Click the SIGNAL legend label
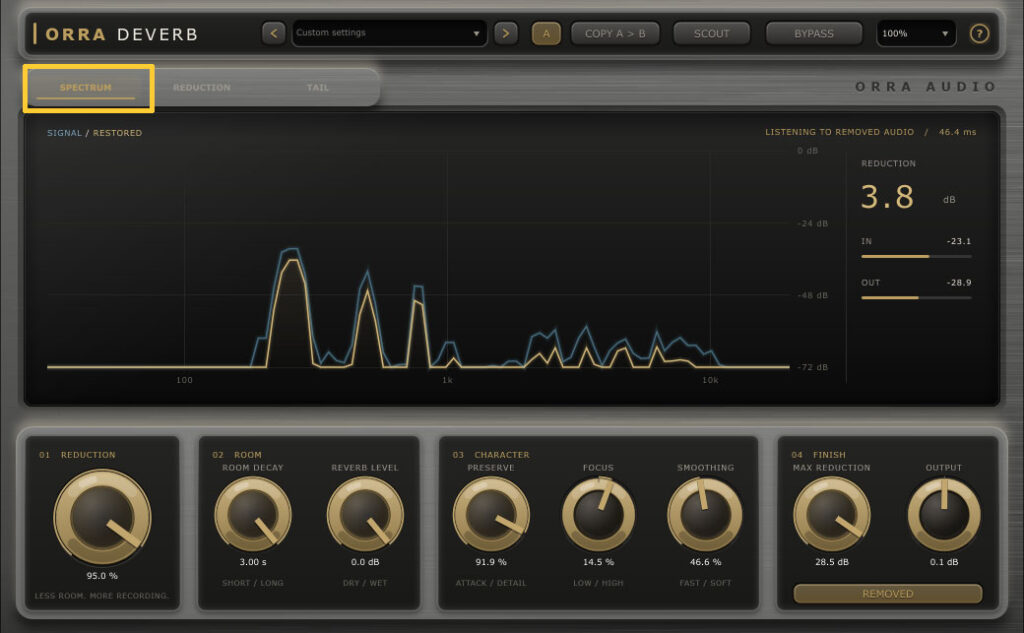The height and width of the screenshot is (633, 1024). pyautogui.click(x=64, y=133)
